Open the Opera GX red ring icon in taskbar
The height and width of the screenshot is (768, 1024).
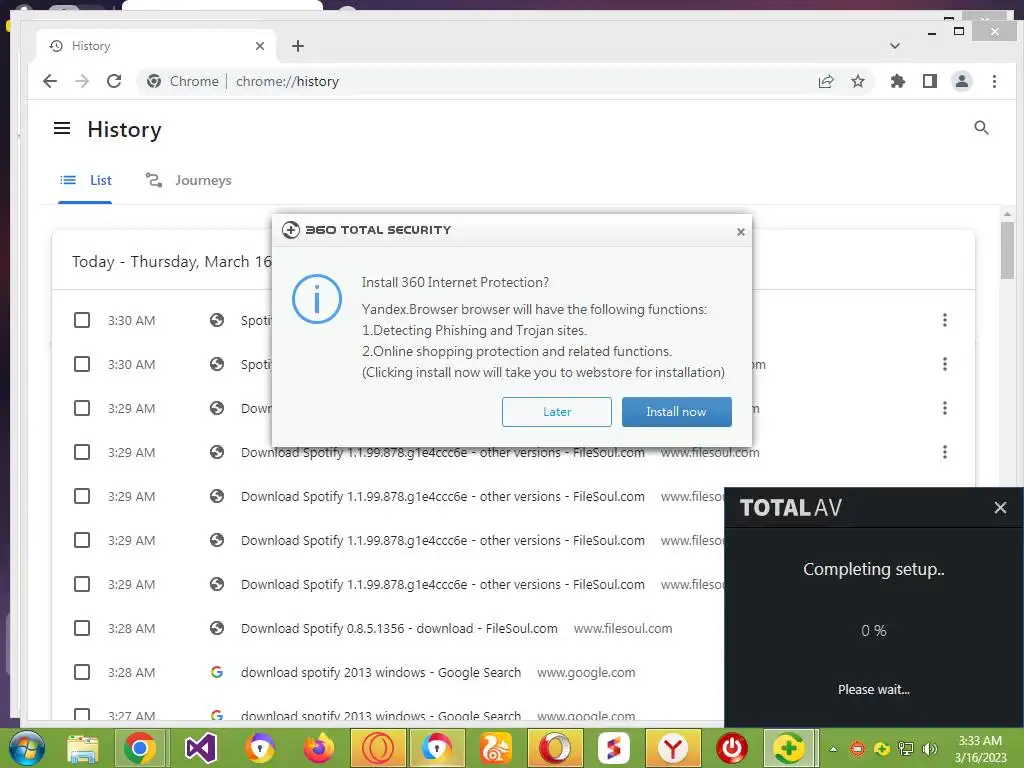tap(378, 748)
